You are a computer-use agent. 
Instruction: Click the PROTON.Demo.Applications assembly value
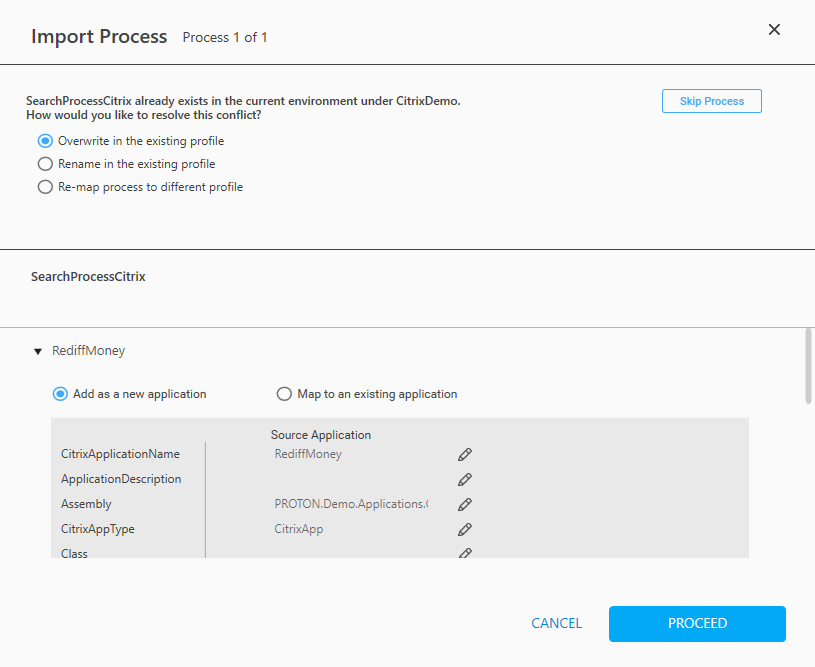click(x=352, y=504)
